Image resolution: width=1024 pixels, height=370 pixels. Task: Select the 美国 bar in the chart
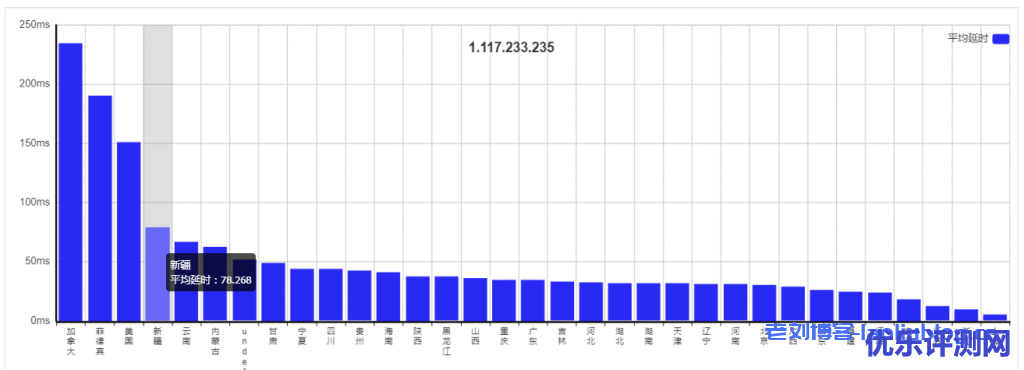(x=129, y=232)
